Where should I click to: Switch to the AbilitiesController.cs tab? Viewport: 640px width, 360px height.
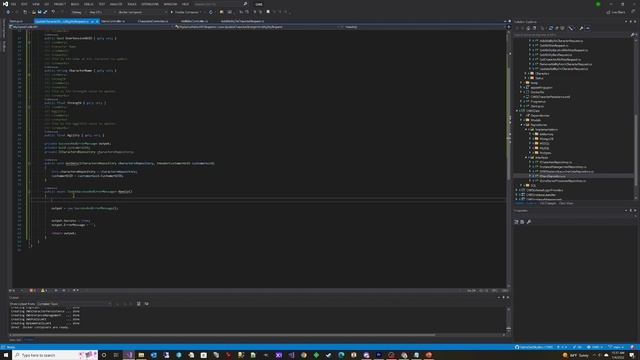point(193,21)
